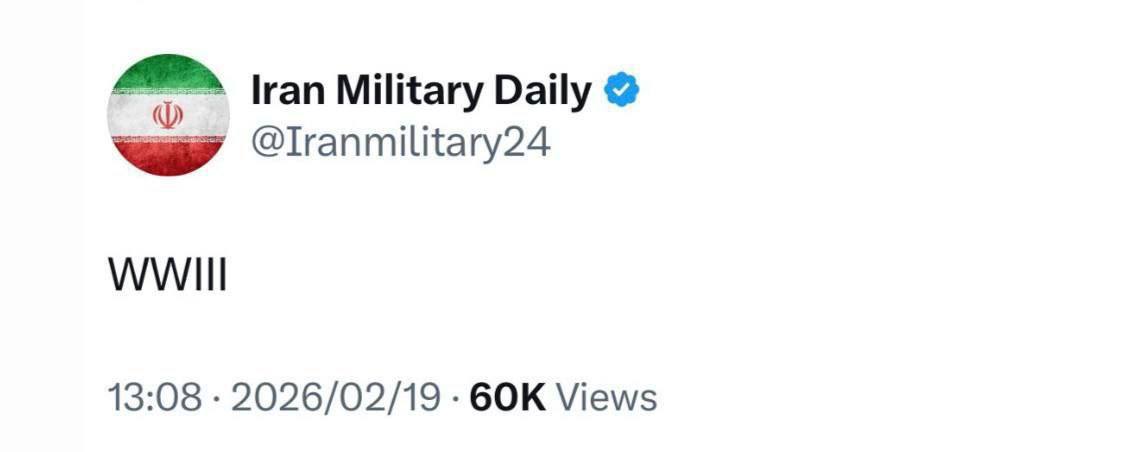The height and width of the screenshot is (452, 1136).
Task: Open the @Iranmilitary24 handle link
Action: pos(400,142)
